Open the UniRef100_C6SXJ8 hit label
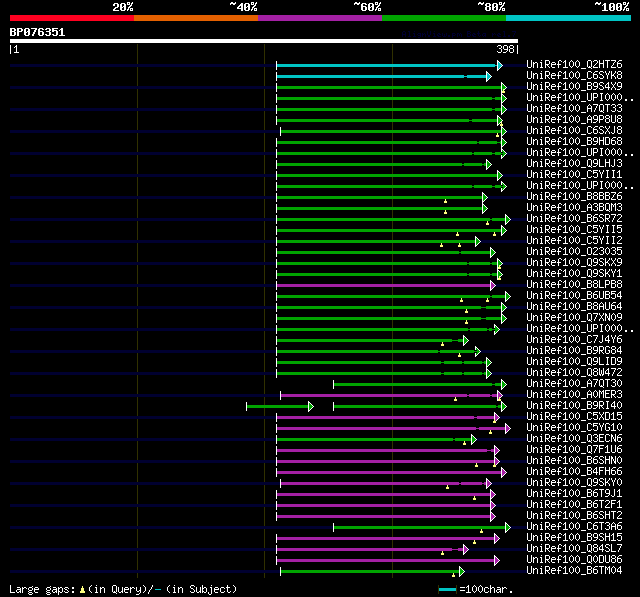Screen dimensions: 640x597 click(x=574, y=130)
